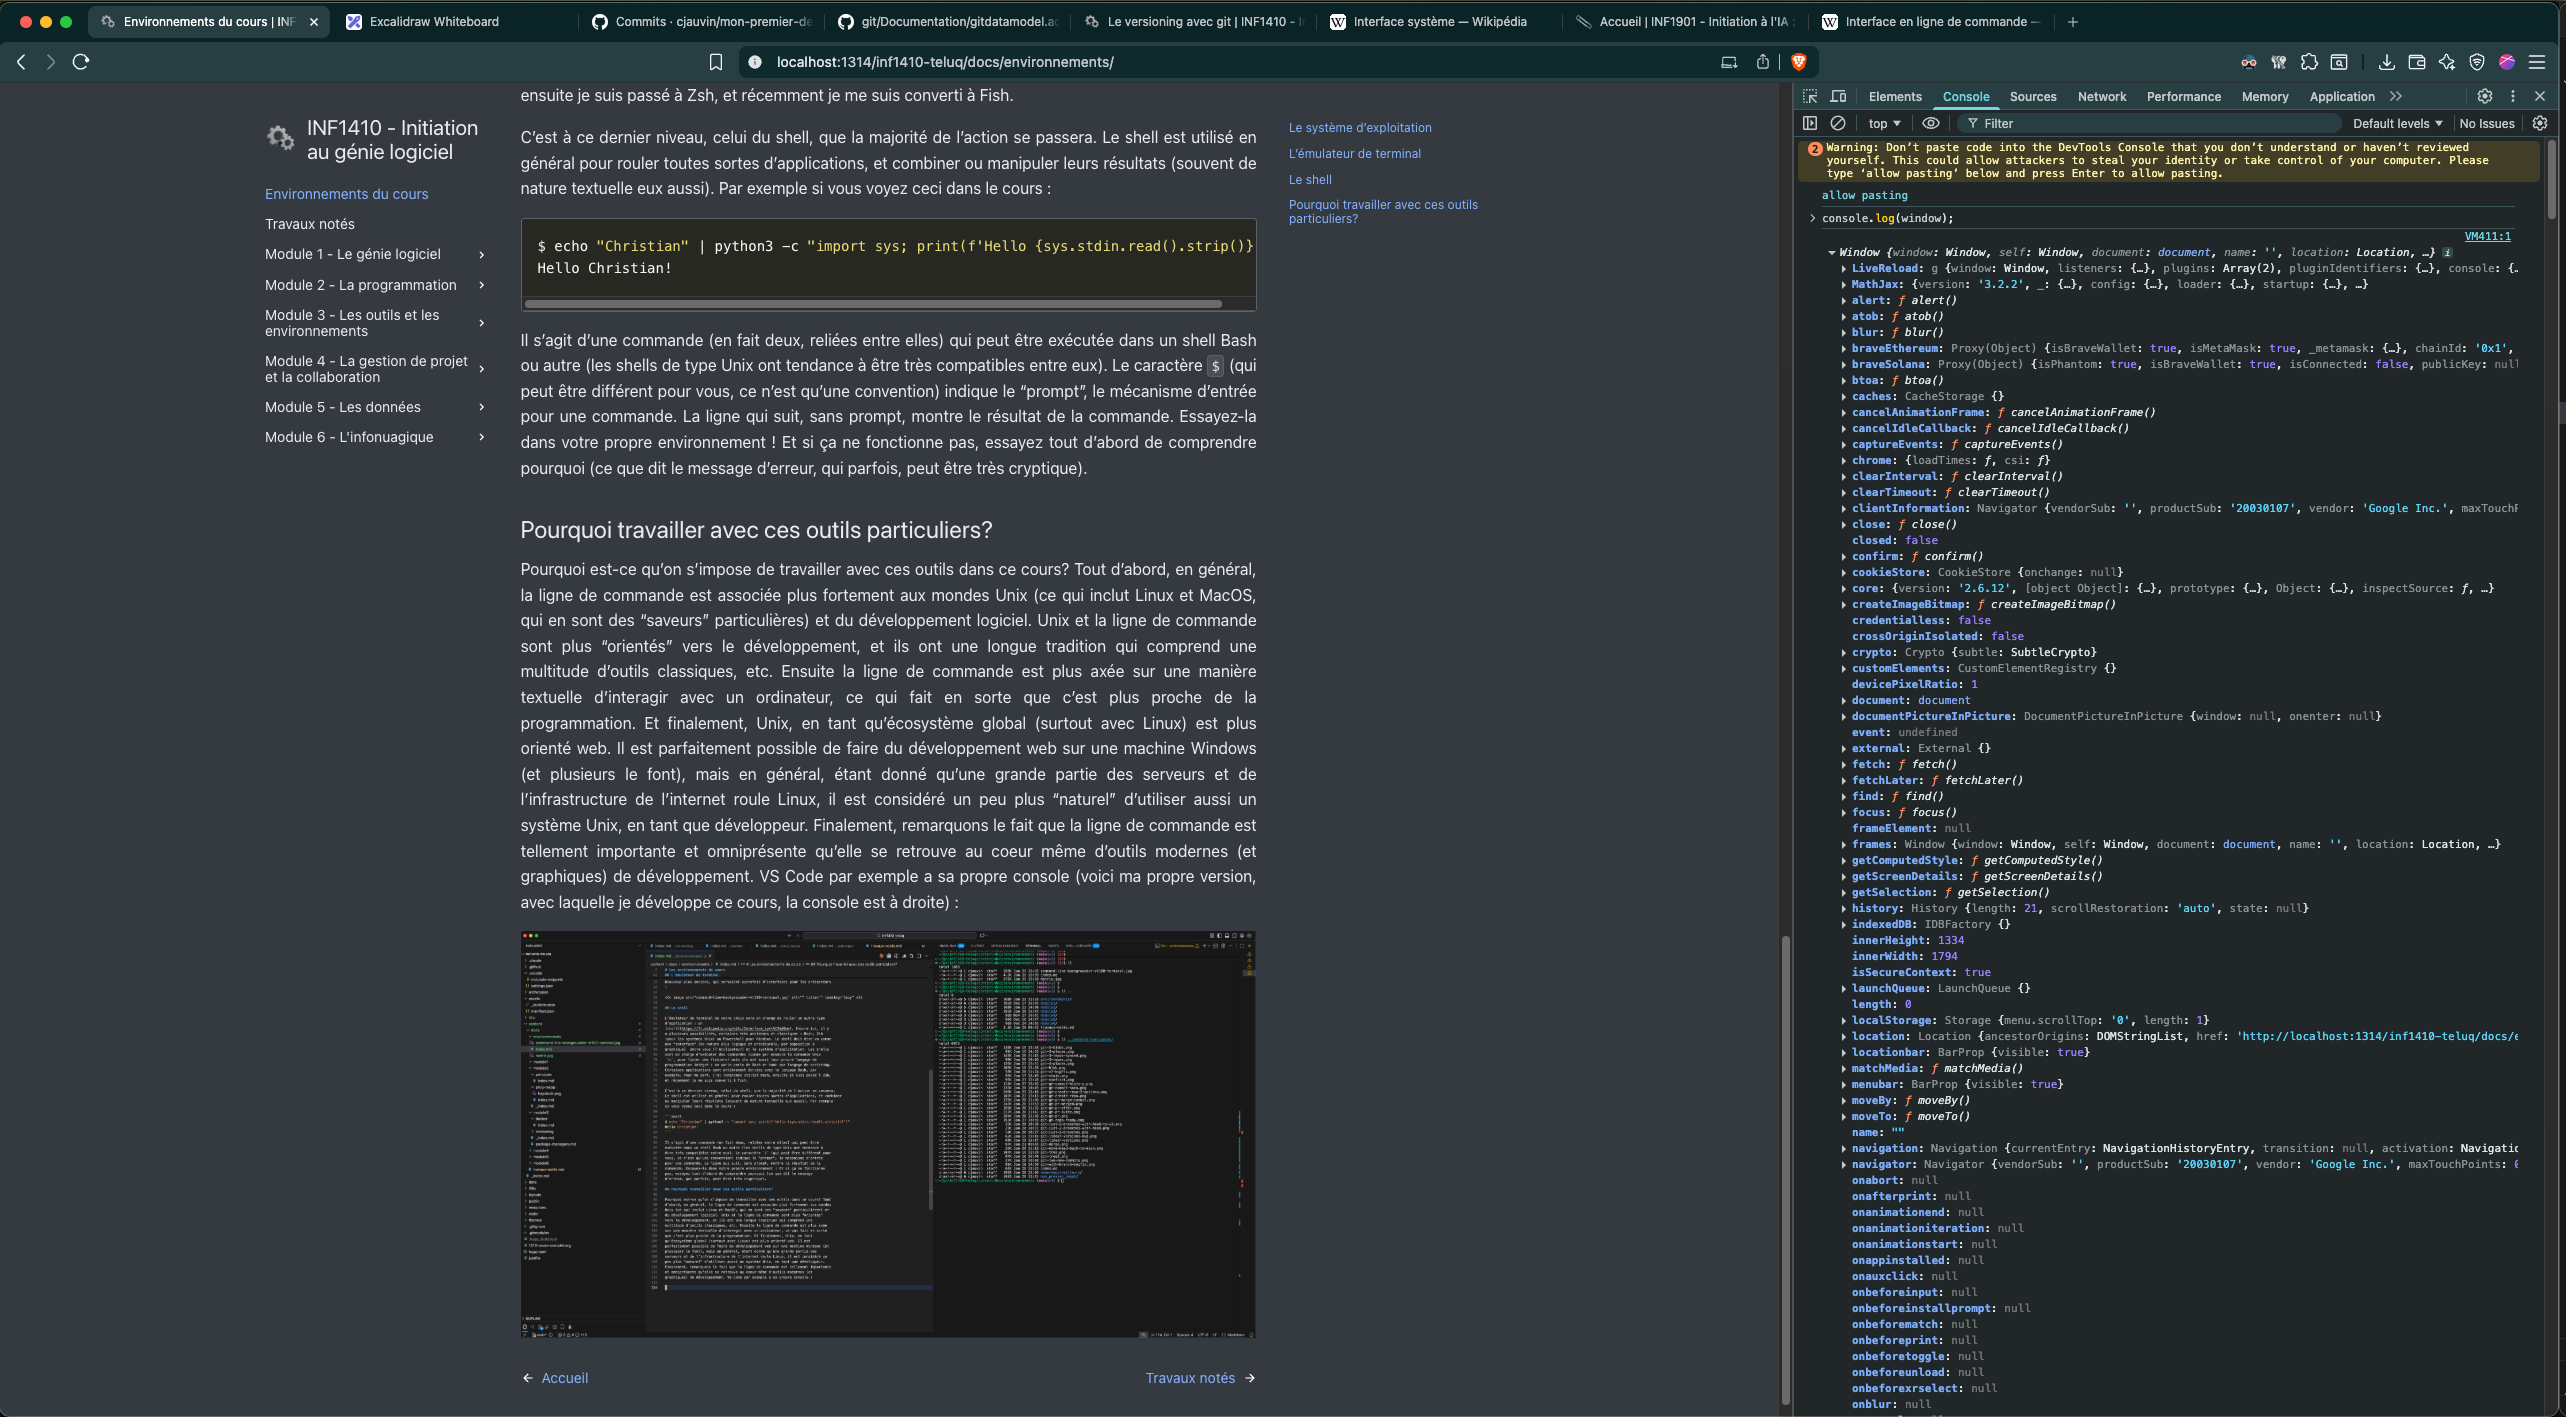Activate the inspect element picker icon
The height and width of the screenshot is (1417, 2566).
pos(1810,96)
